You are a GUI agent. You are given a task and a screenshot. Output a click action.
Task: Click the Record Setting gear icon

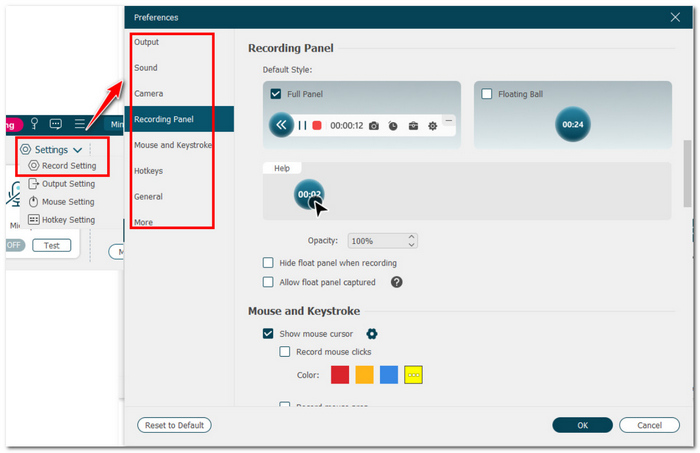click(x=34, y=166)
